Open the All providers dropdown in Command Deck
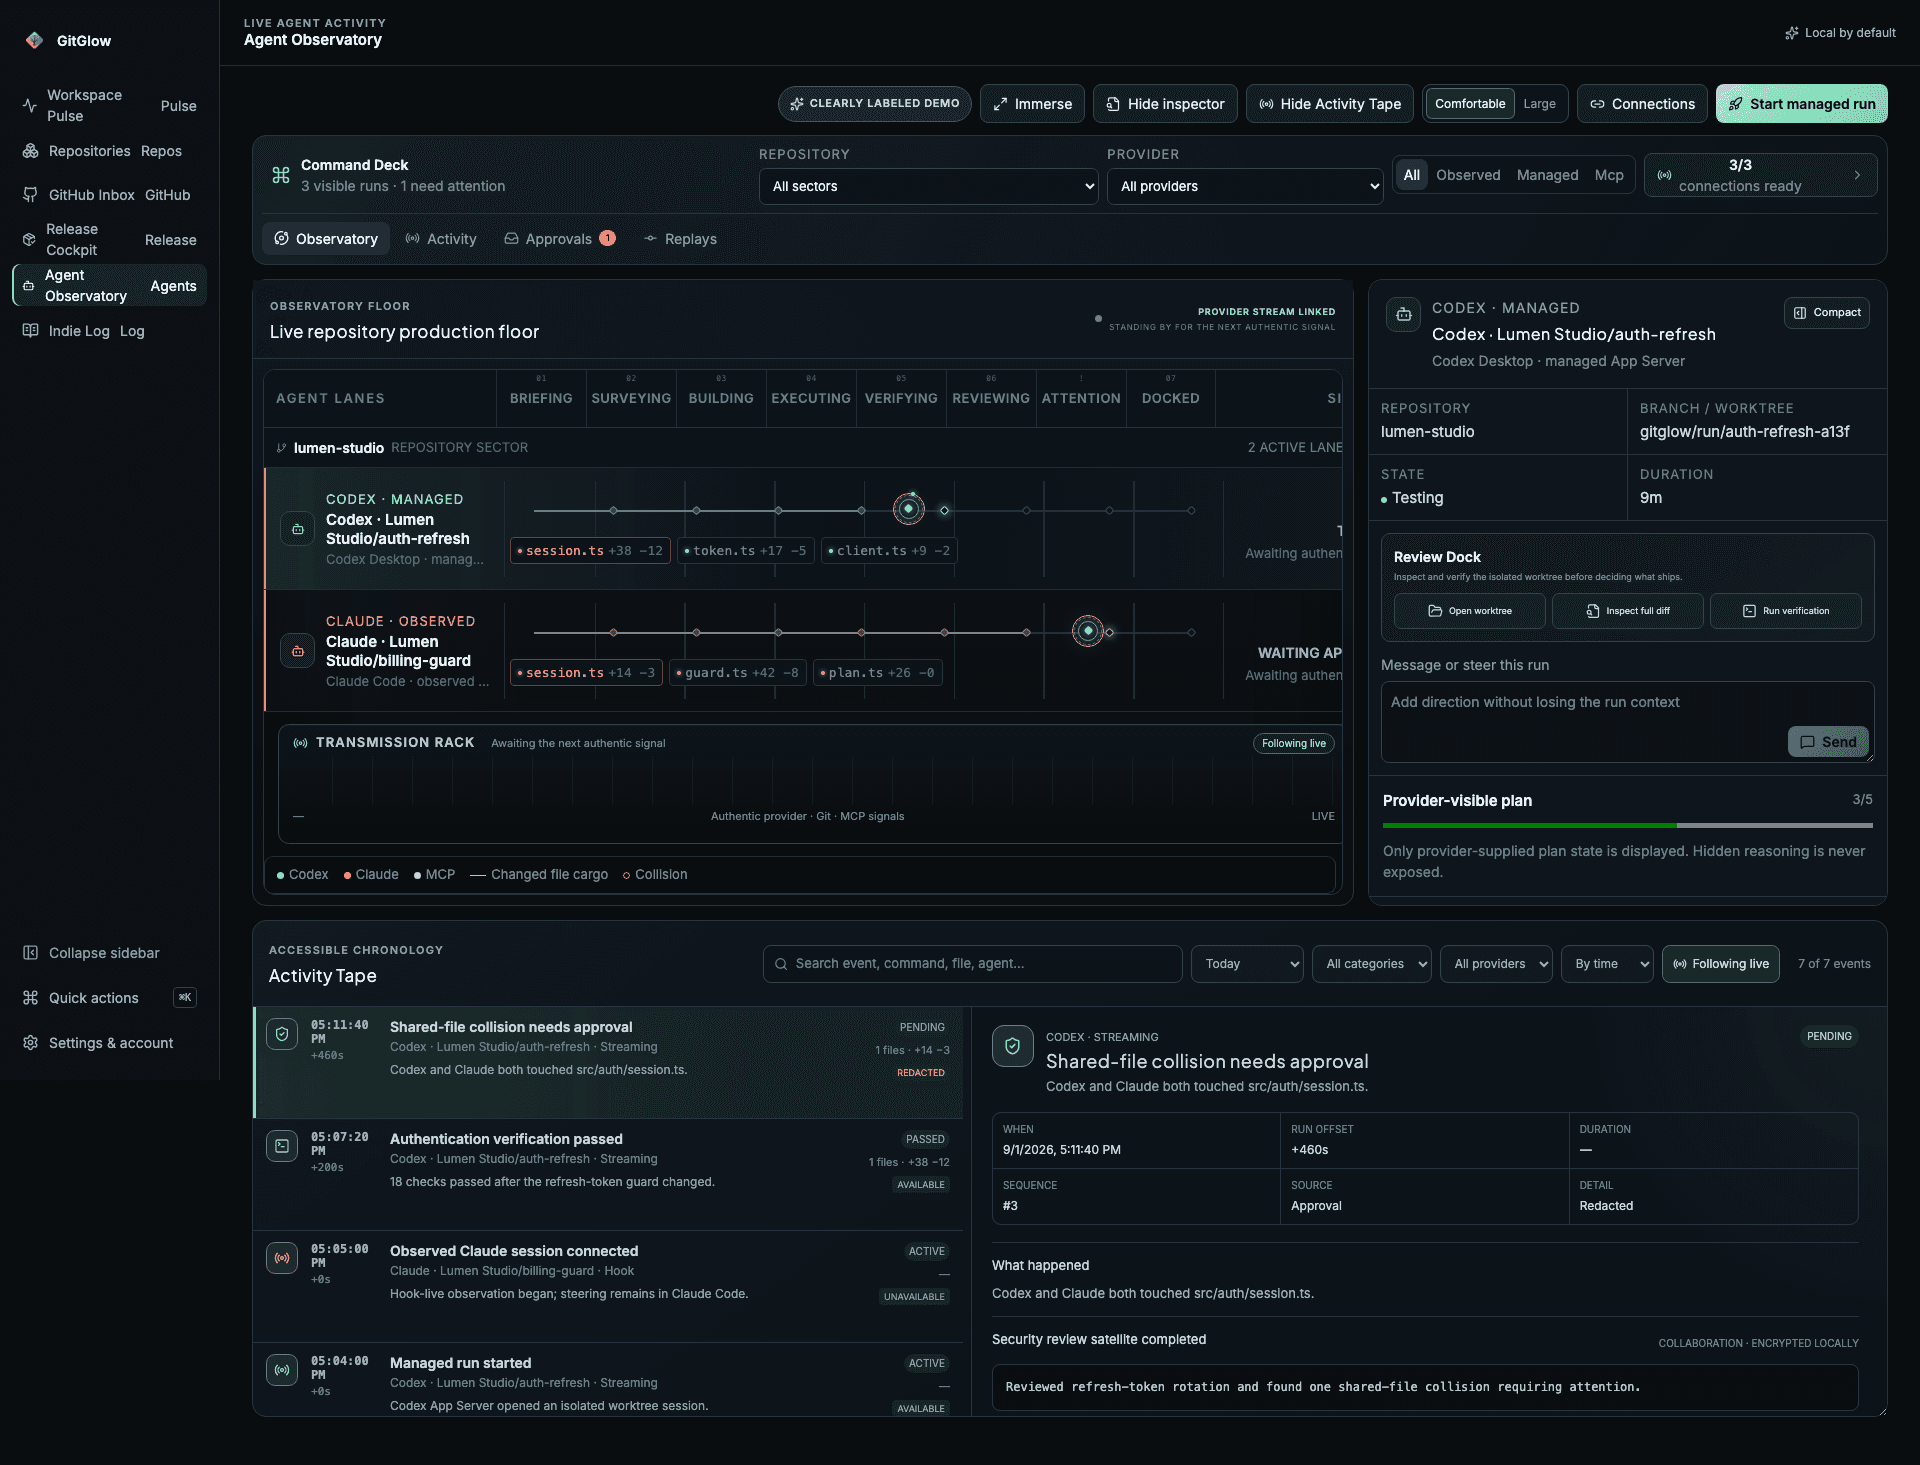 point(1245,186)
